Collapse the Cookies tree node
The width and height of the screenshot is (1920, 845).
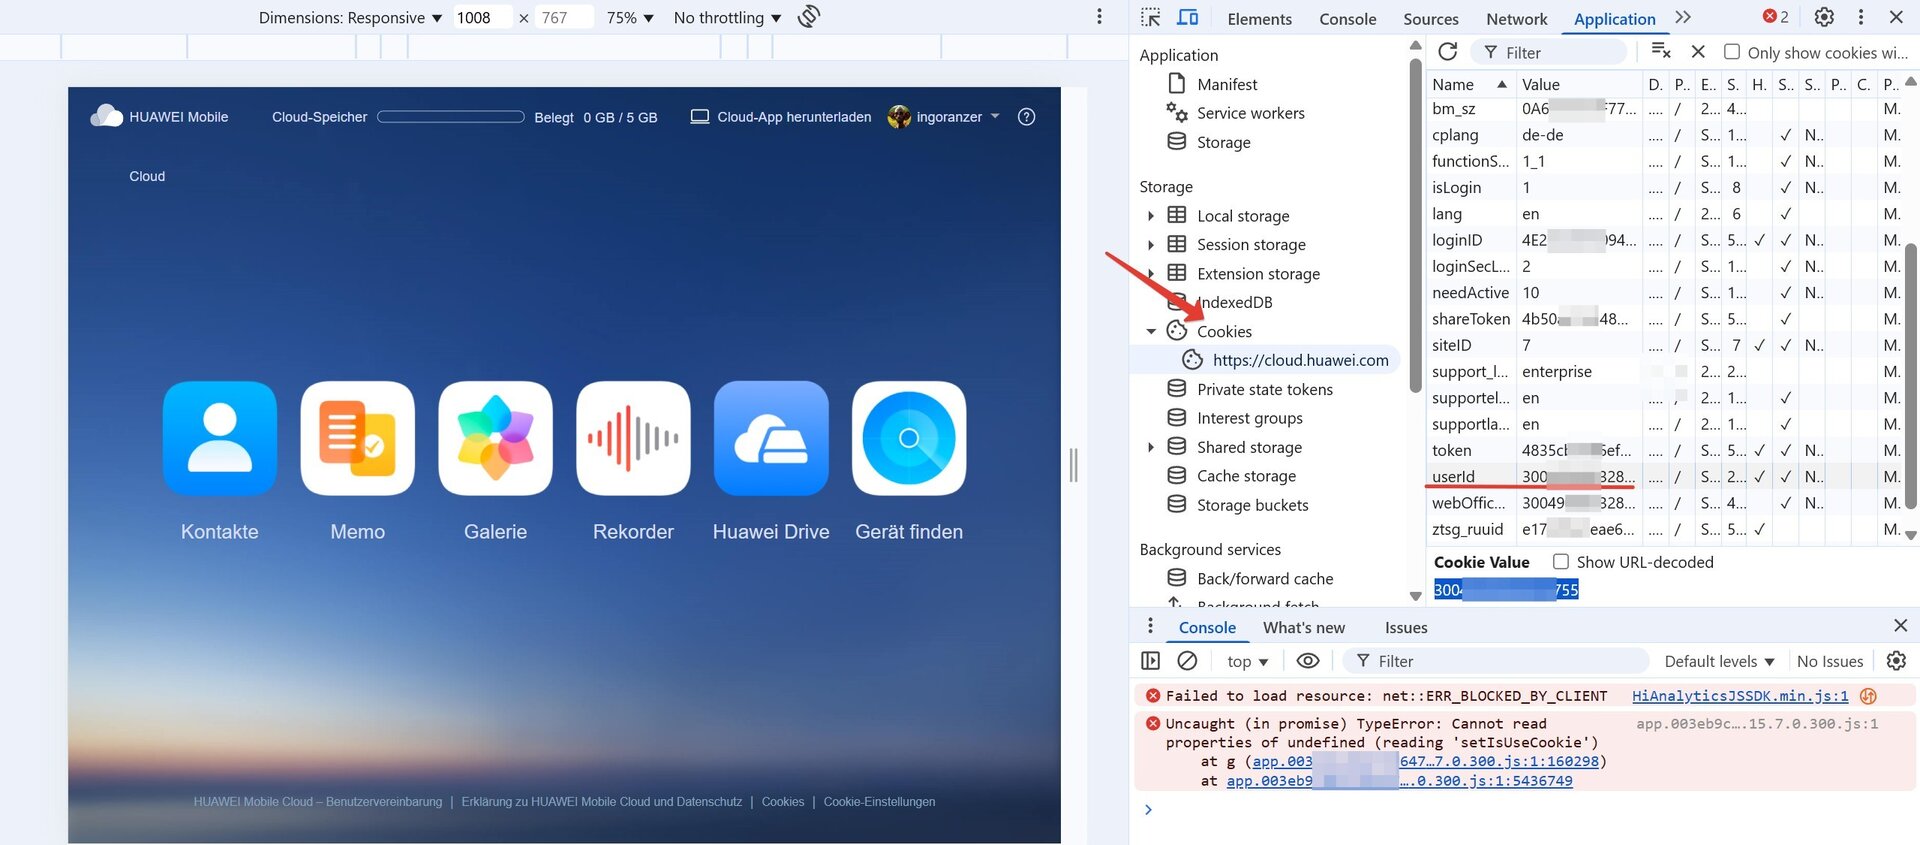click(1150, 332)
